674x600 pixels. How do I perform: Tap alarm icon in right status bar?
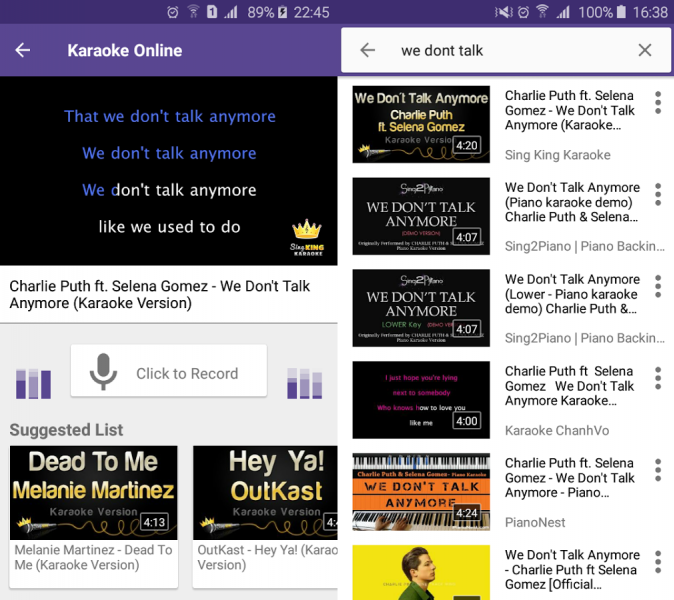point(524,12)
